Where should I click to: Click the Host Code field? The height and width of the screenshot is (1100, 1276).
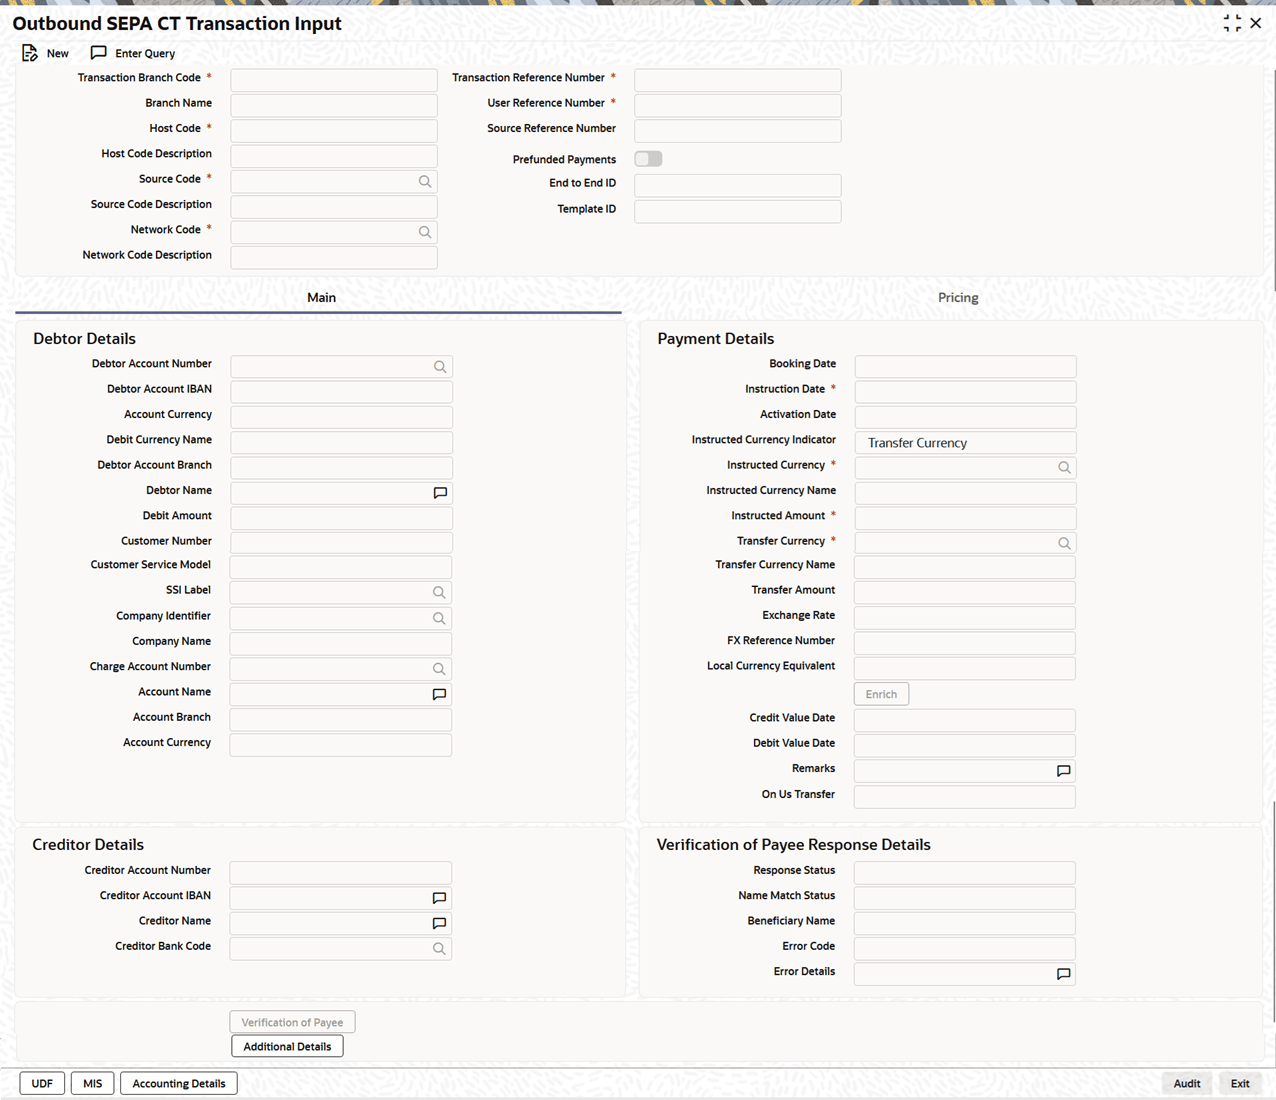click(x=334, y=130)
